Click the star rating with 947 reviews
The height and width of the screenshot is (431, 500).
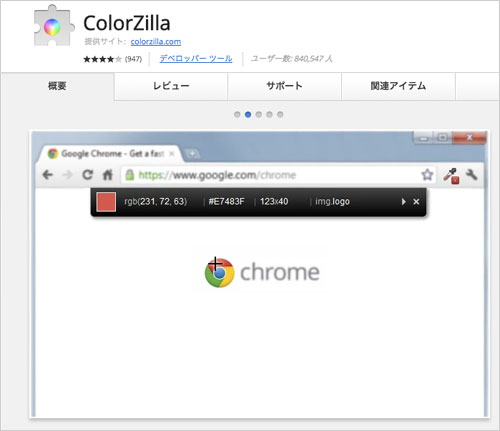[112, 59]
